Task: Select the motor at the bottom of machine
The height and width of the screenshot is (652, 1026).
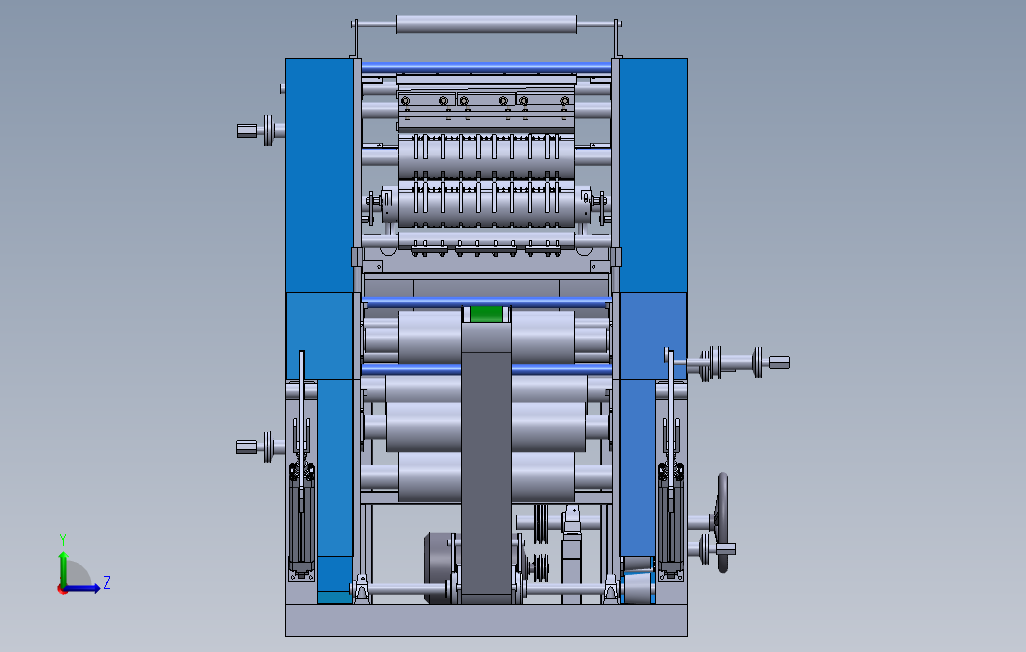Action: pyautogui.click(x=441, y=567)
